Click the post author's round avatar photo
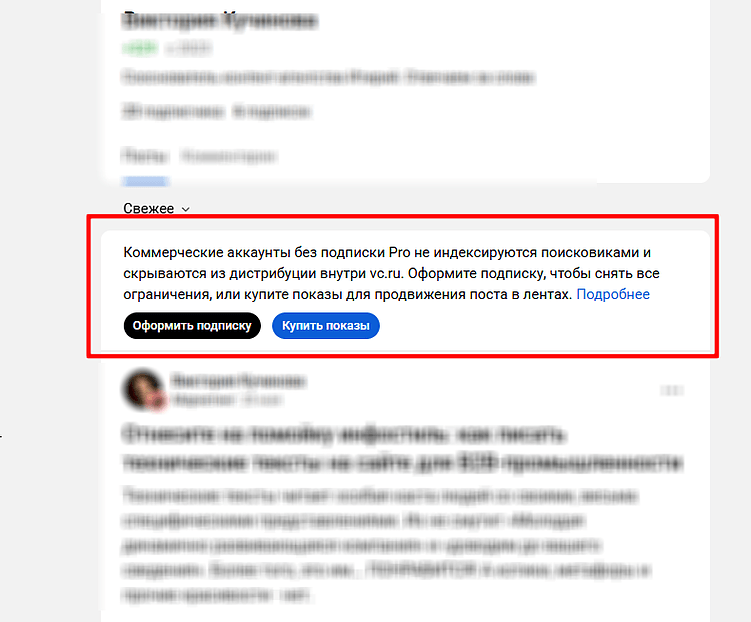 pyautogui.click(x=143, y=389)
